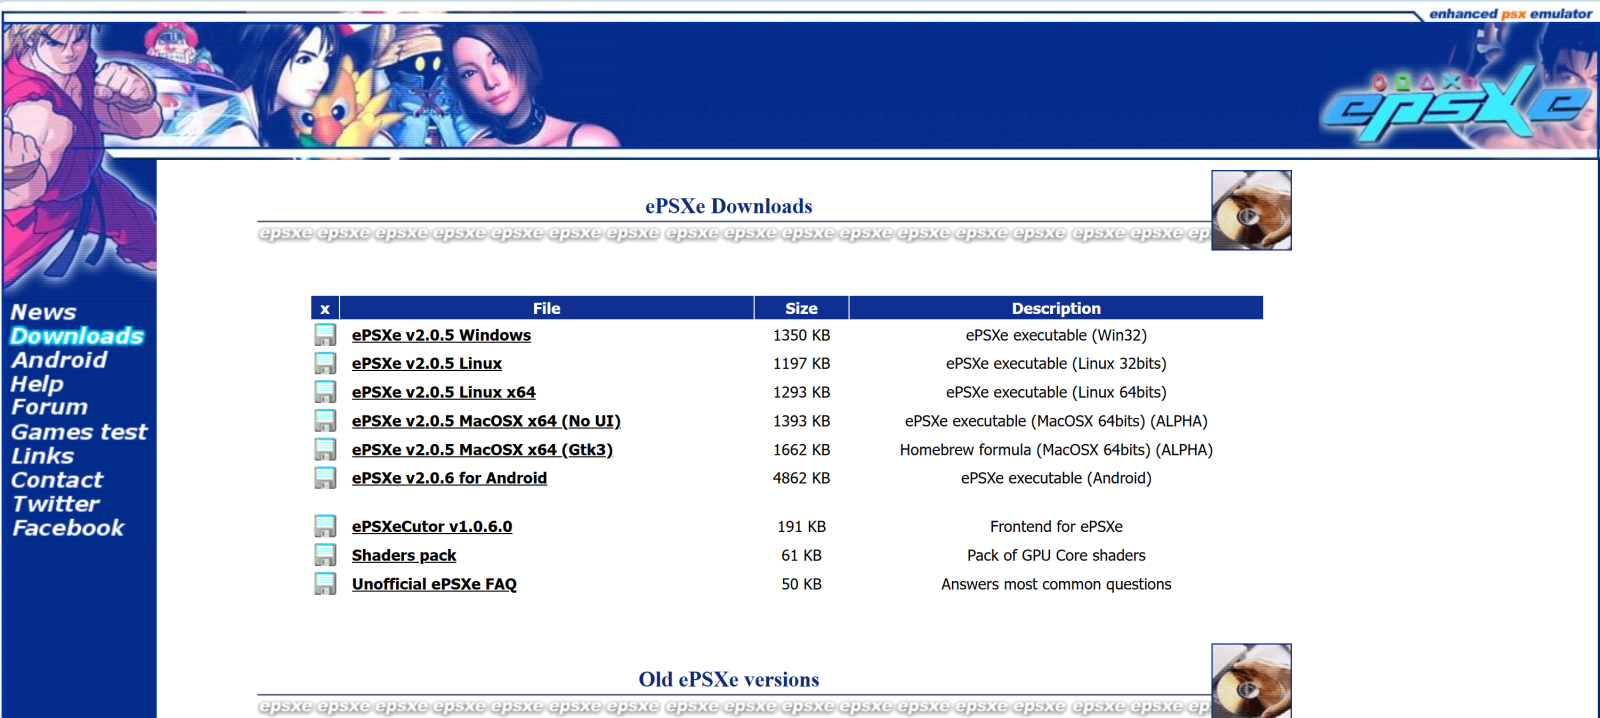
Task: Click the ePSXe executable (Android) description
Action: (x=1056, y=478)
